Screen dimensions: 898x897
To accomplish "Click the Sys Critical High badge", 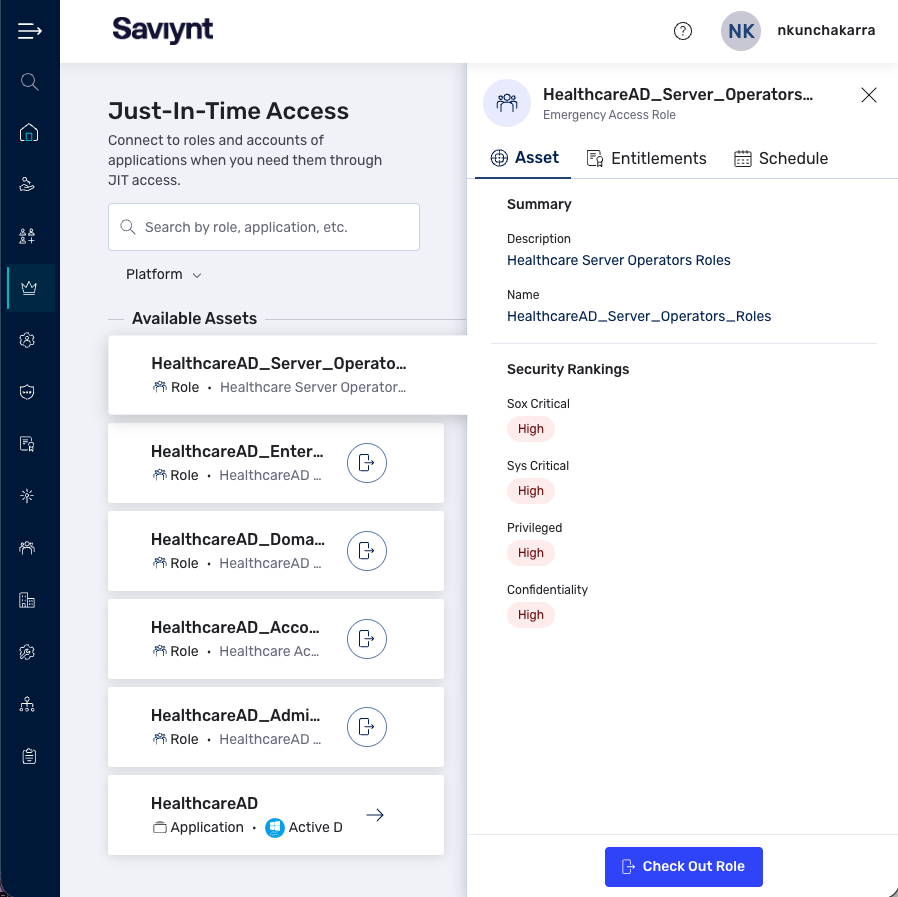I will (x=530, y=491).
